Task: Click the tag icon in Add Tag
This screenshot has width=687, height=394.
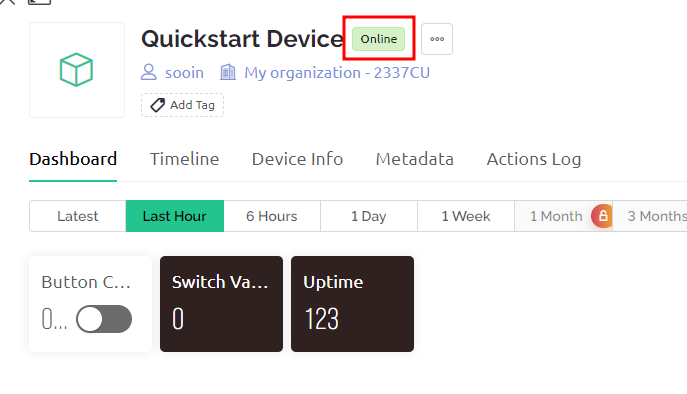Action: [157, 105]
